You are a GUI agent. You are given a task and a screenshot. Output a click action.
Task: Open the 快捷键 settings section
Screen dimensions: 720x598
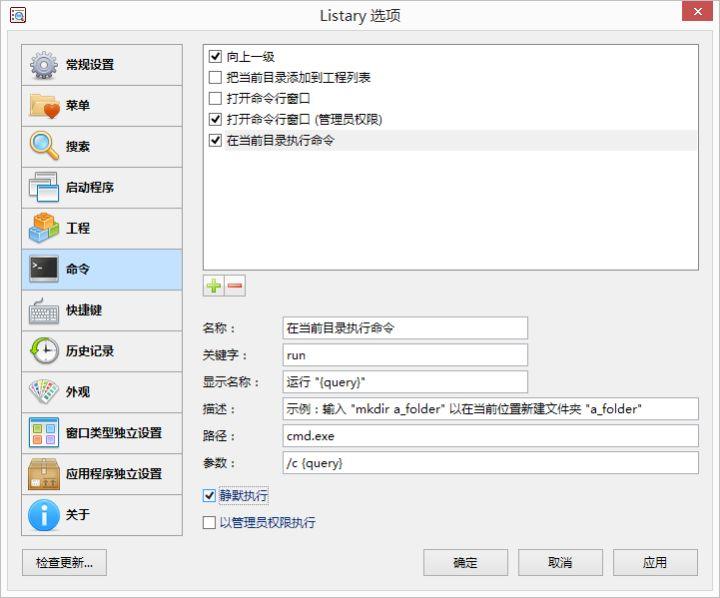pyautogui.click(x=101, y=310)
